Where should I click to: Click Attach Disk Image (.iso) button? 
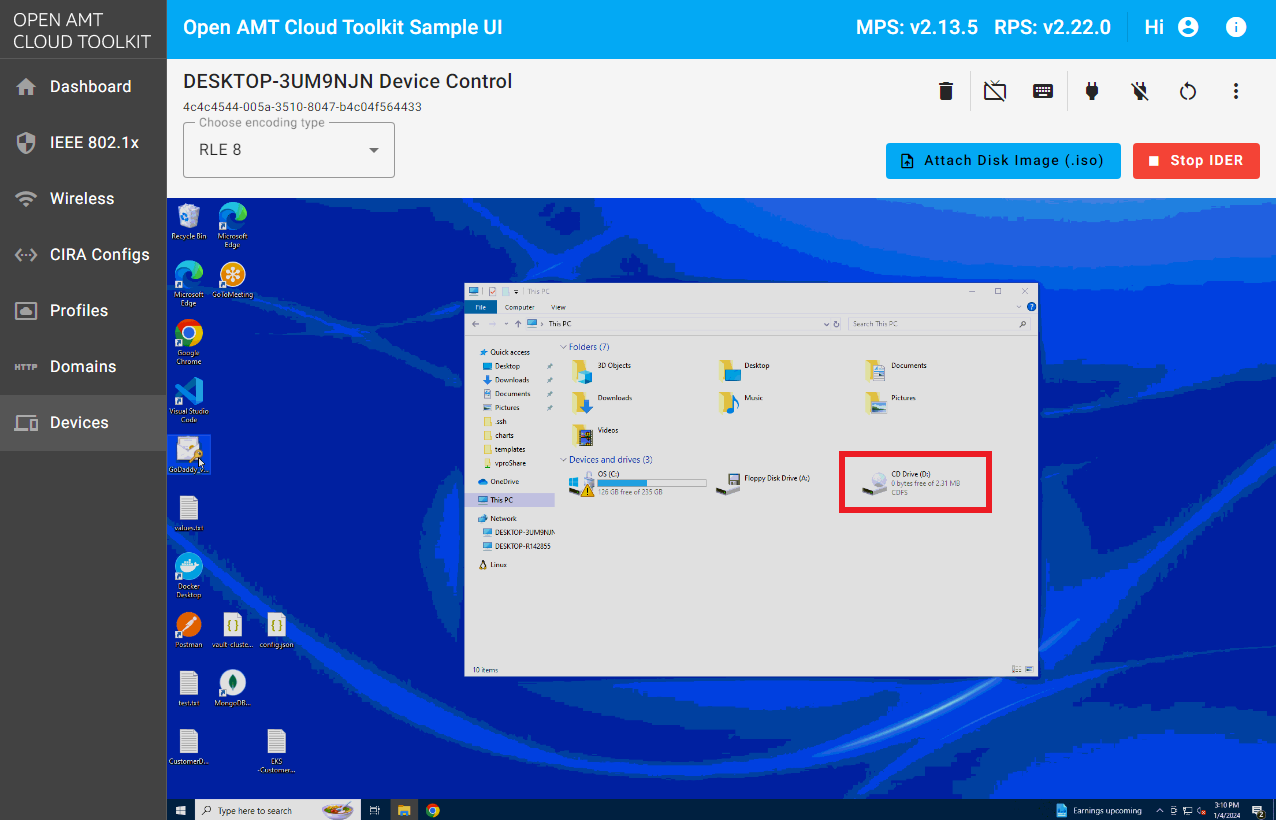tap(1003, 161)
